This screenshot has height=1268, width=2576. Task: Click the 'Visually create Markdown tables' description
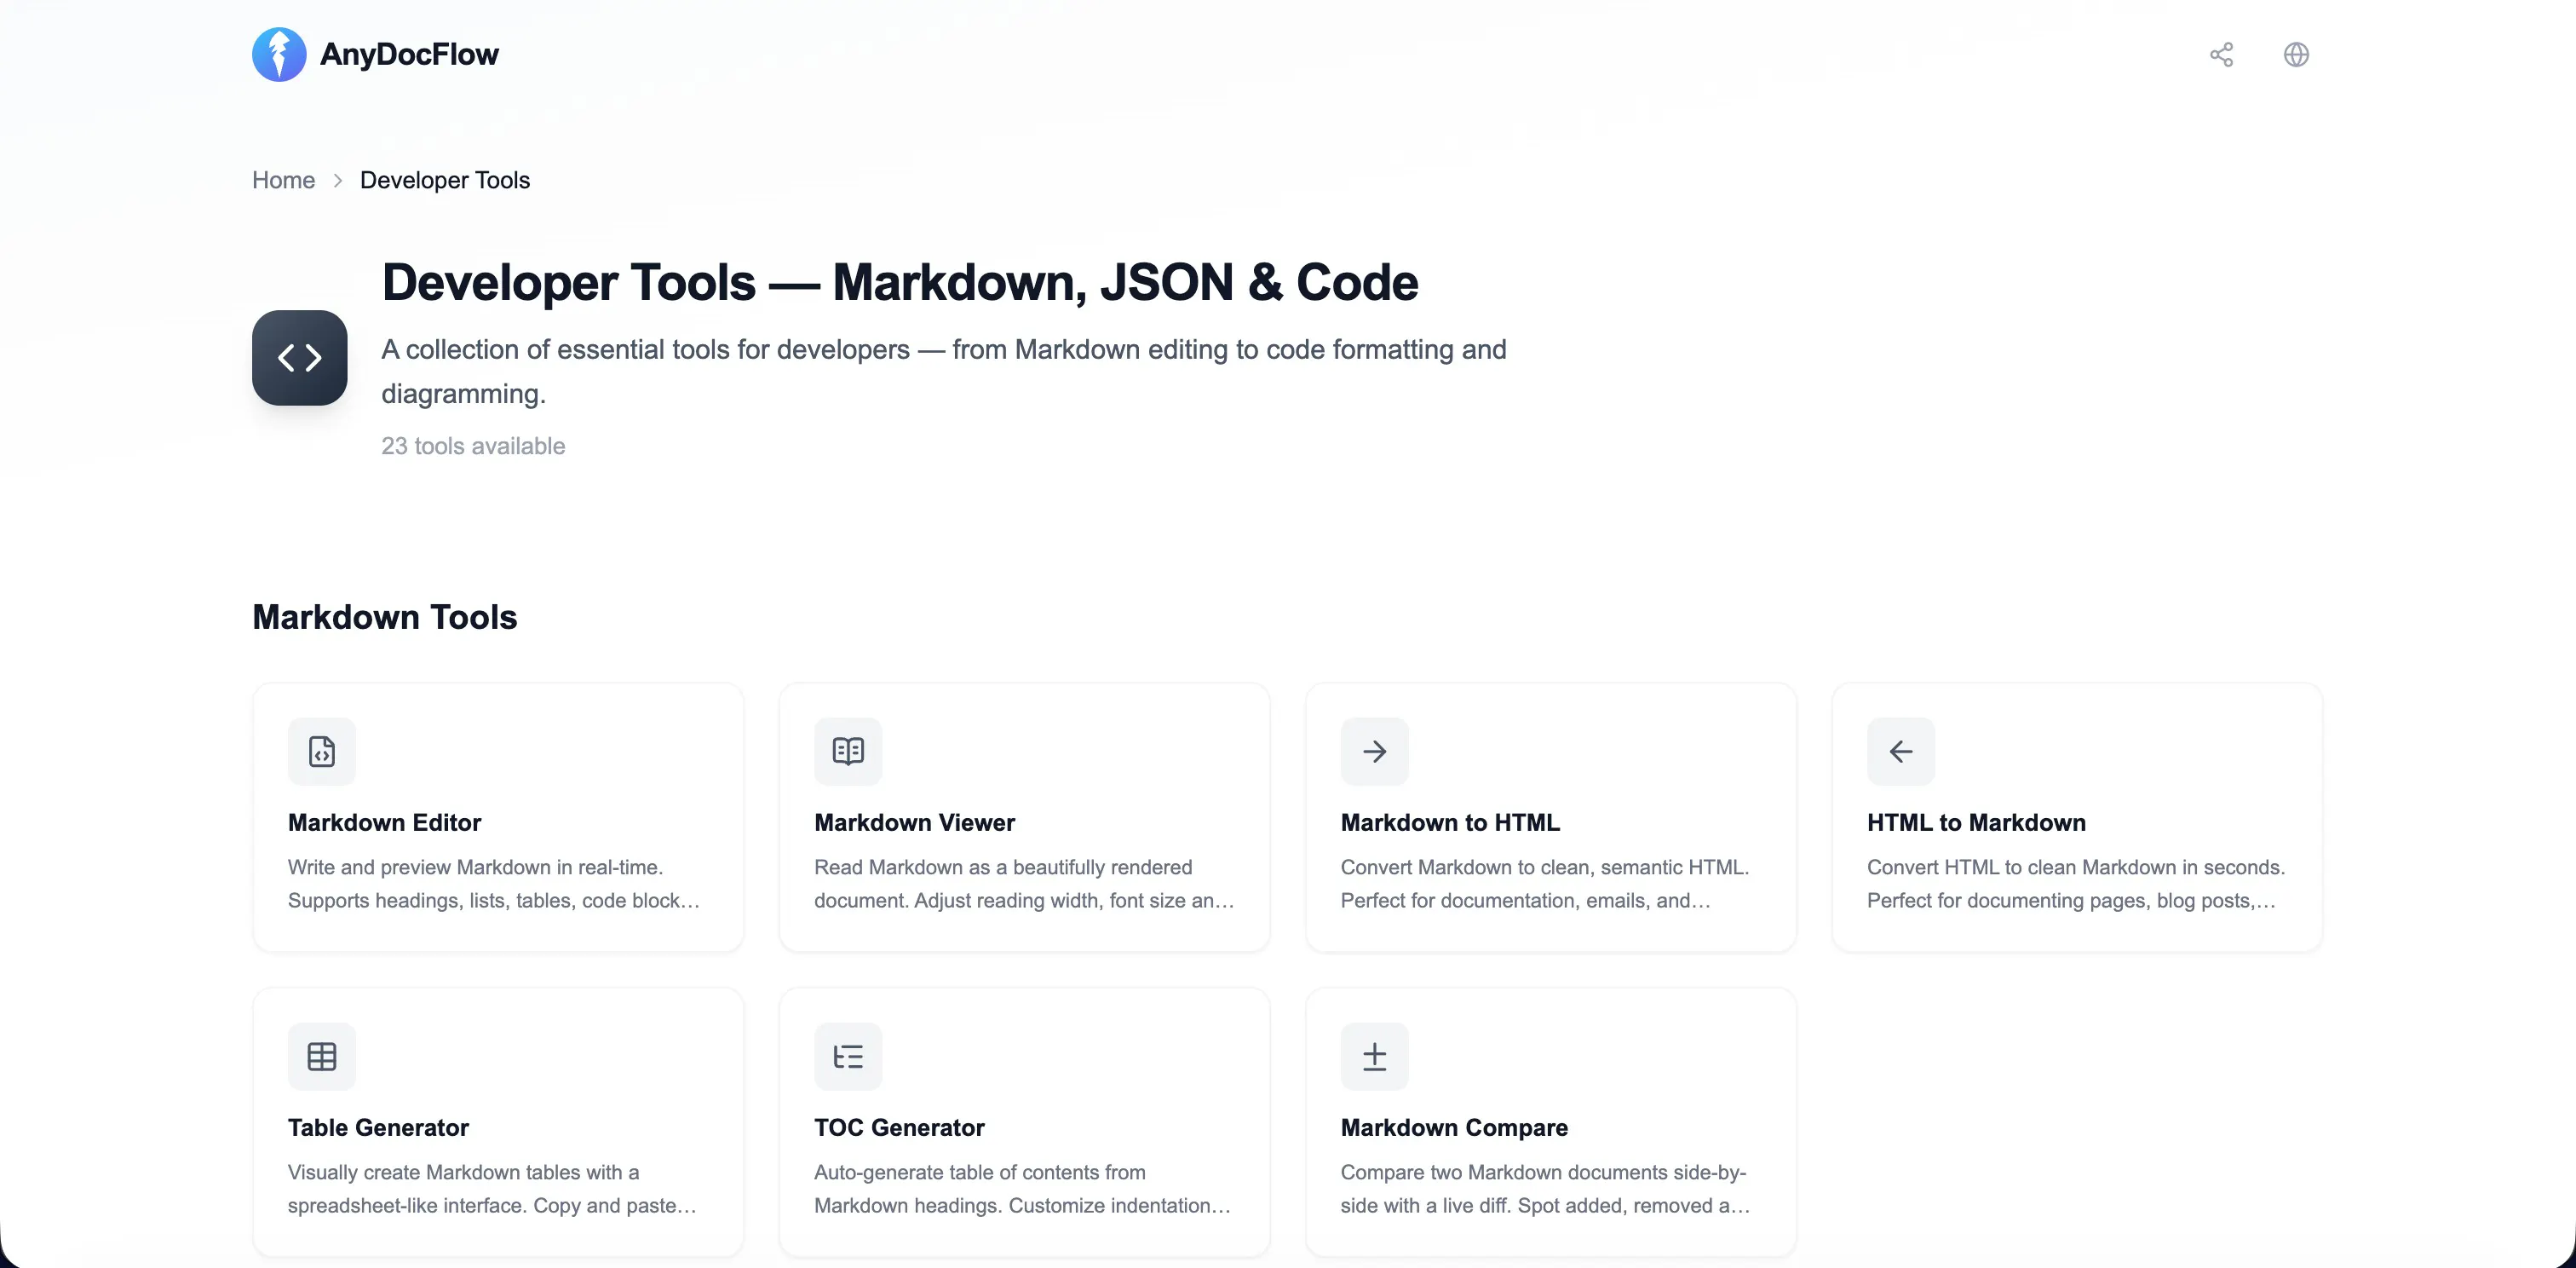pos(492,1189)
